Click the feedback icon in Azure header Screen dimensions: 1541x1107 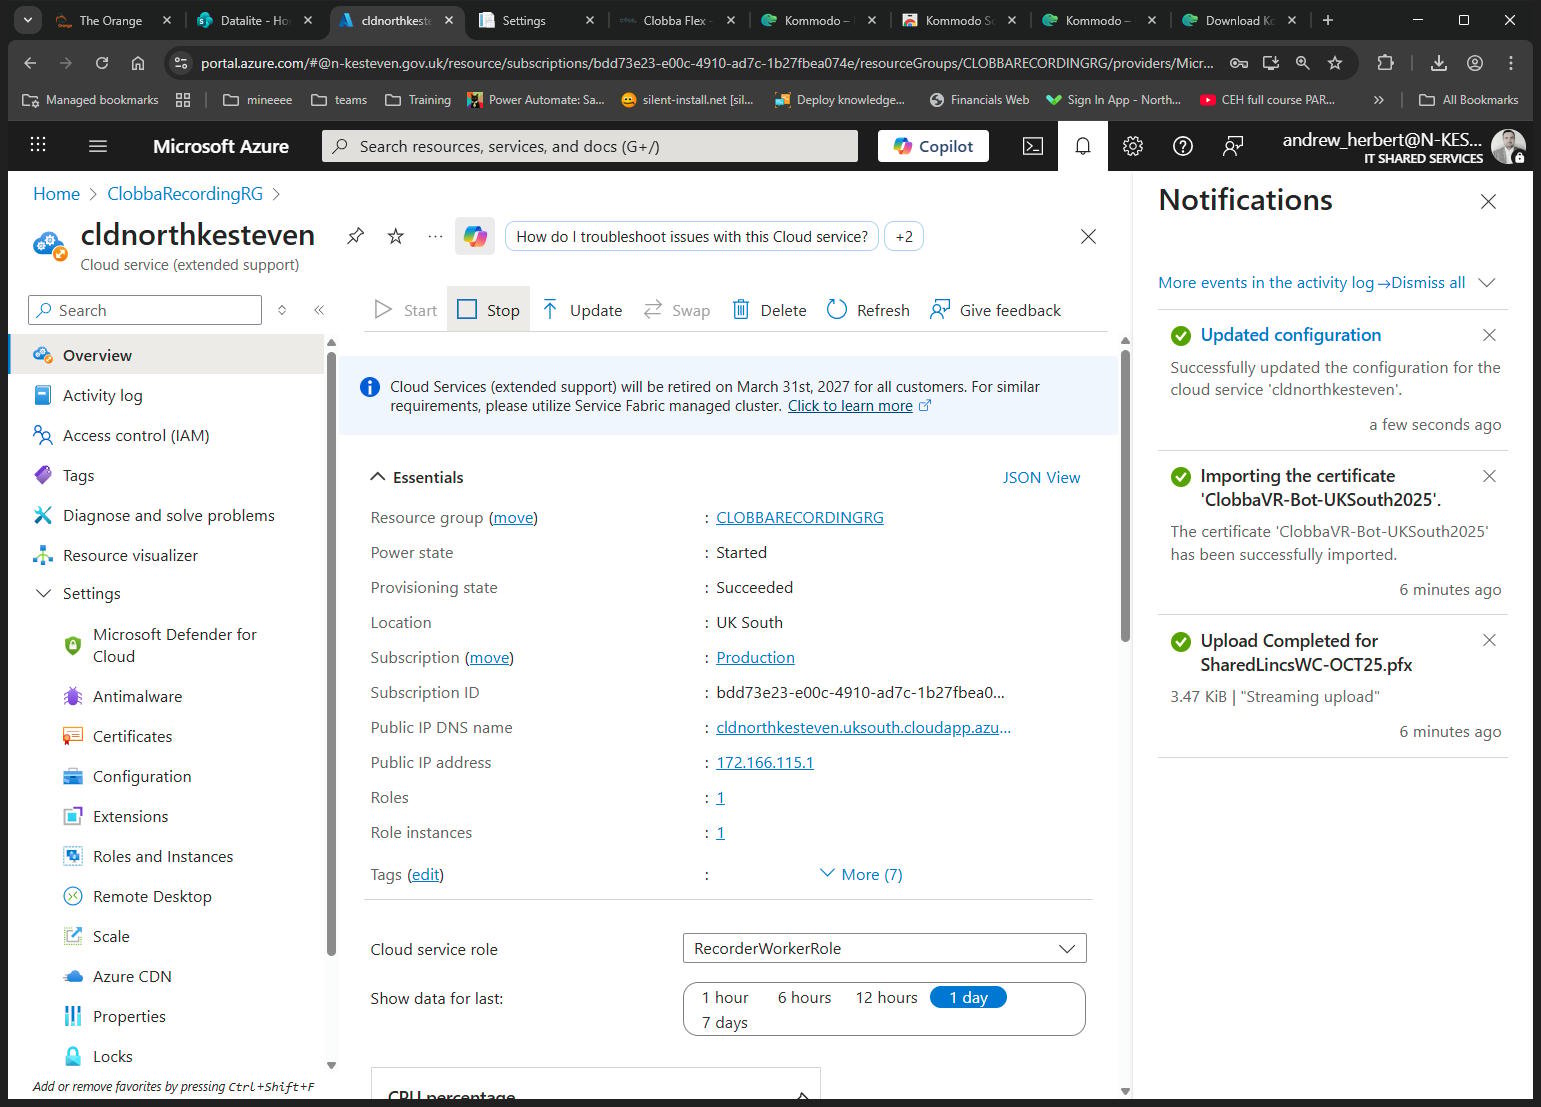click(x=1233, y=146)
